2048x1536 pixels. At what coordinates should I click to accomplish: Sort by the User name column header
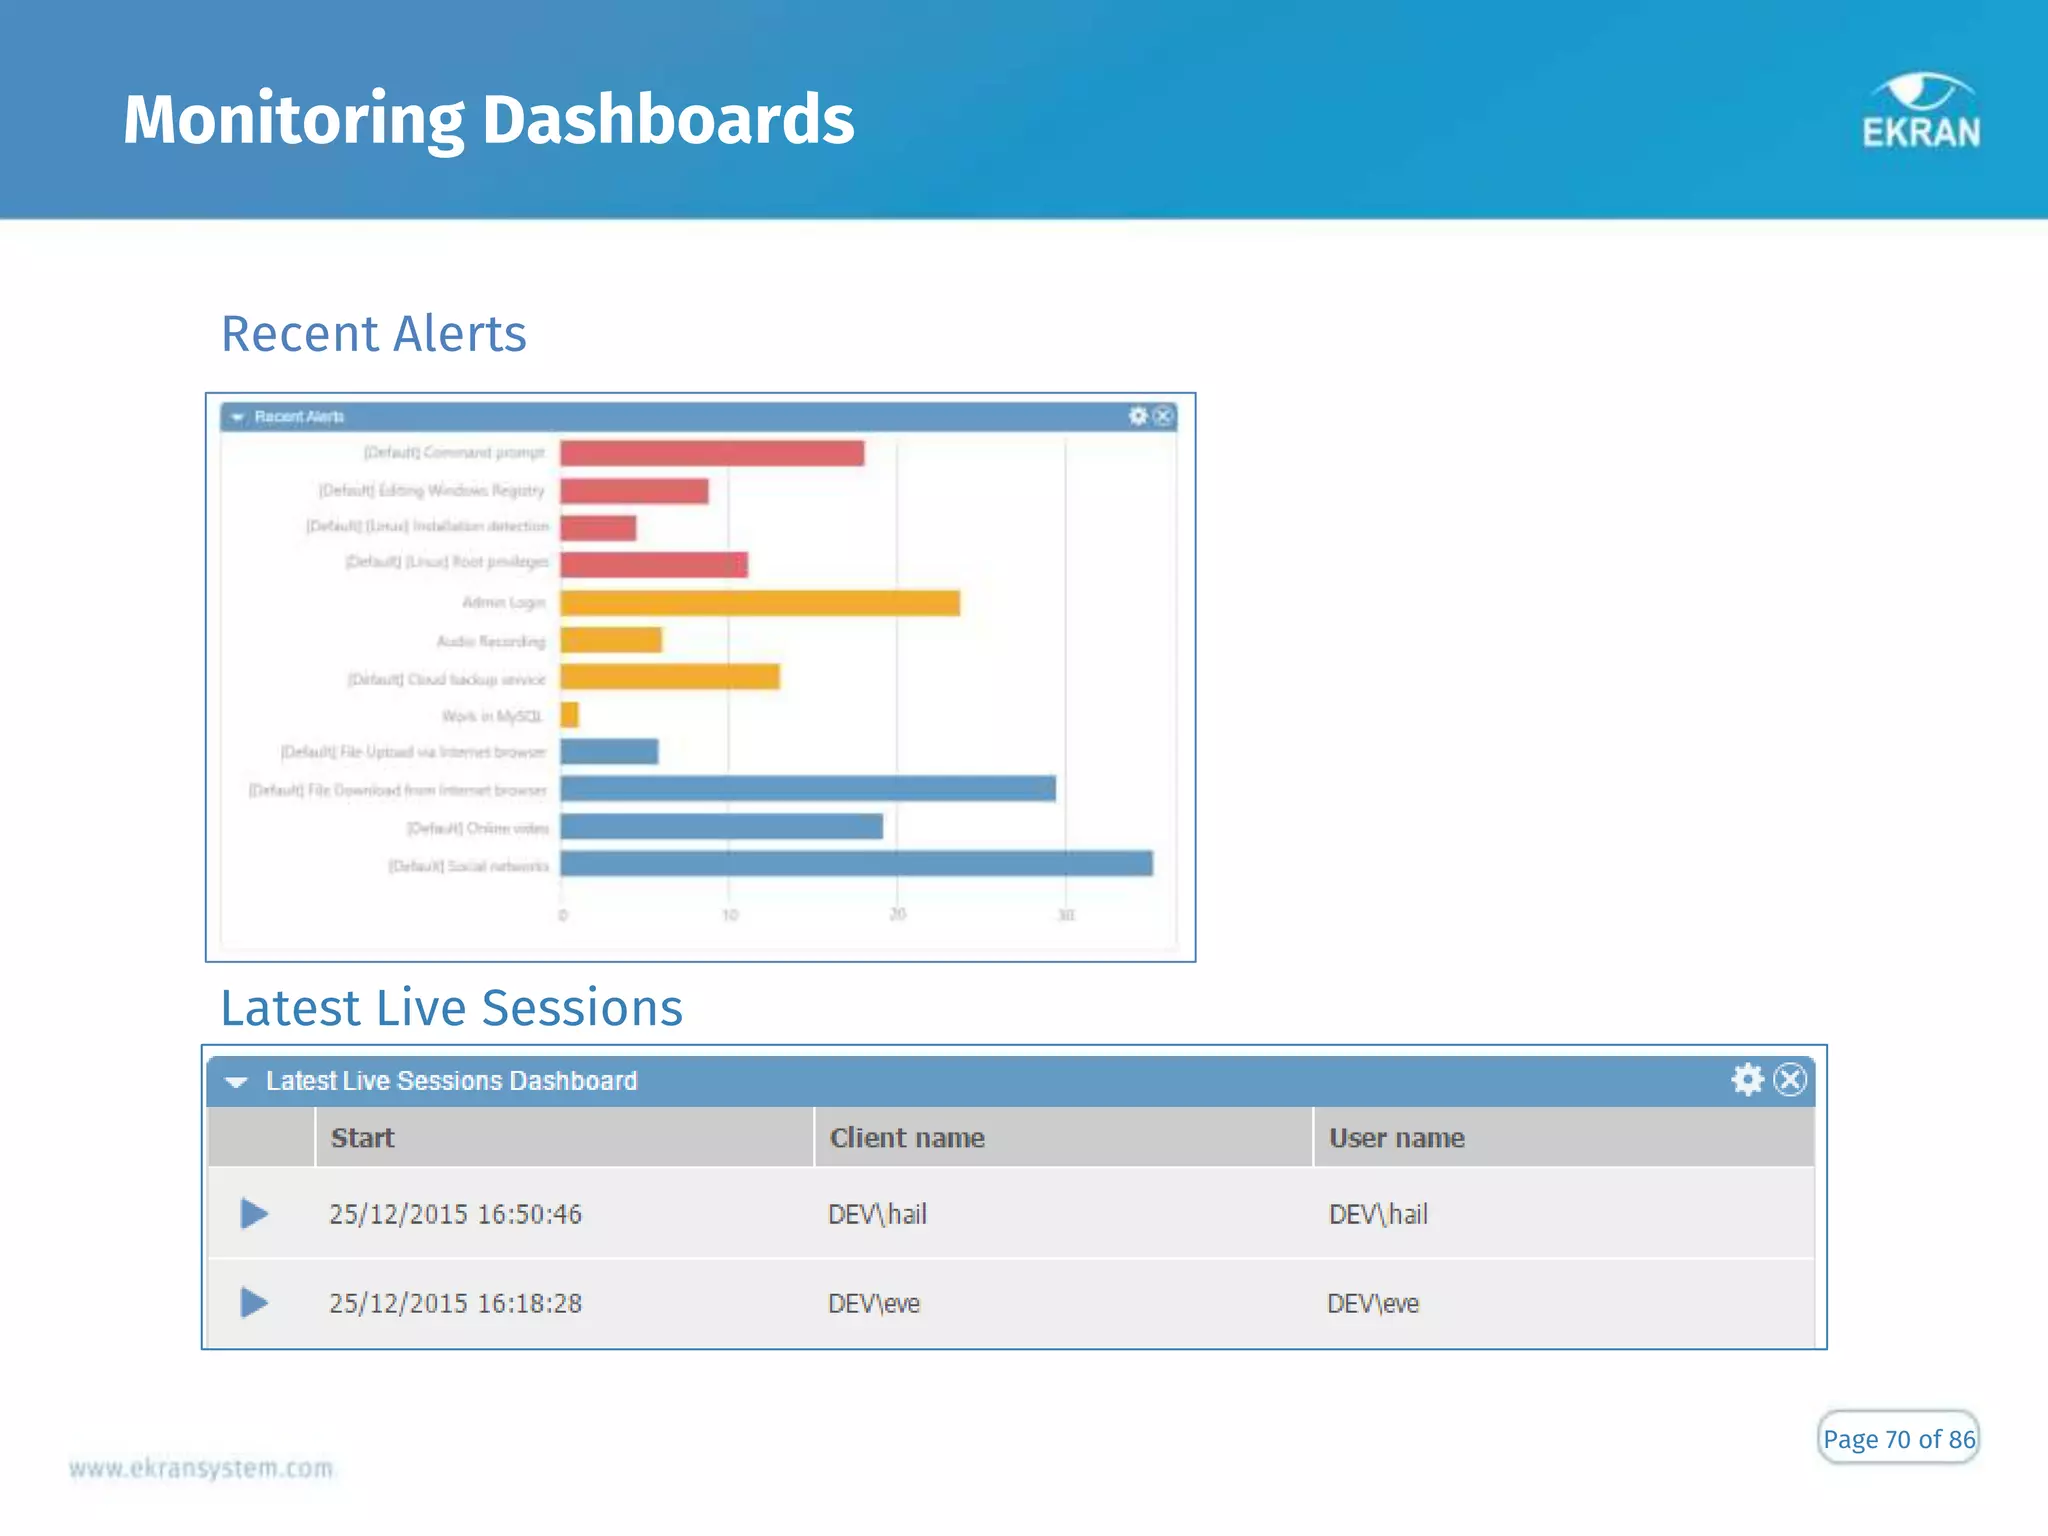click(1564, 1137)
